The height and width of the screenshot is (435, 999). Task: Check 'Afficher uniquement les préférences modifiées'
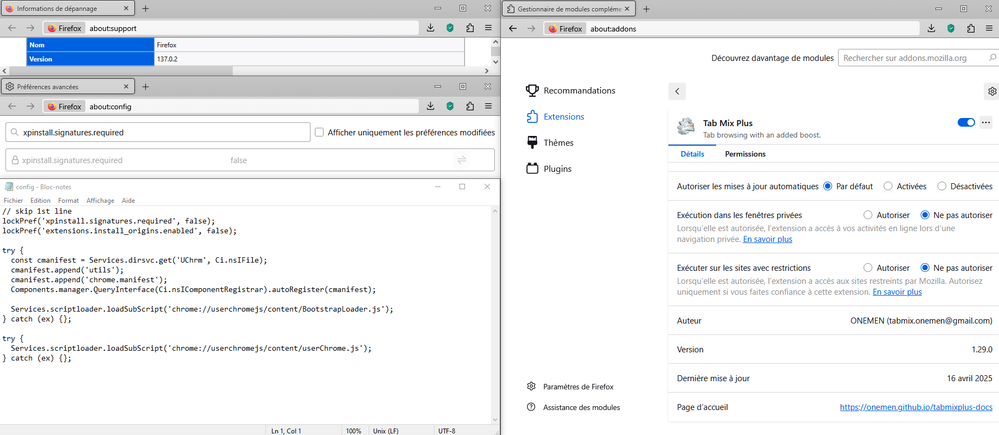tap(319, 132)
